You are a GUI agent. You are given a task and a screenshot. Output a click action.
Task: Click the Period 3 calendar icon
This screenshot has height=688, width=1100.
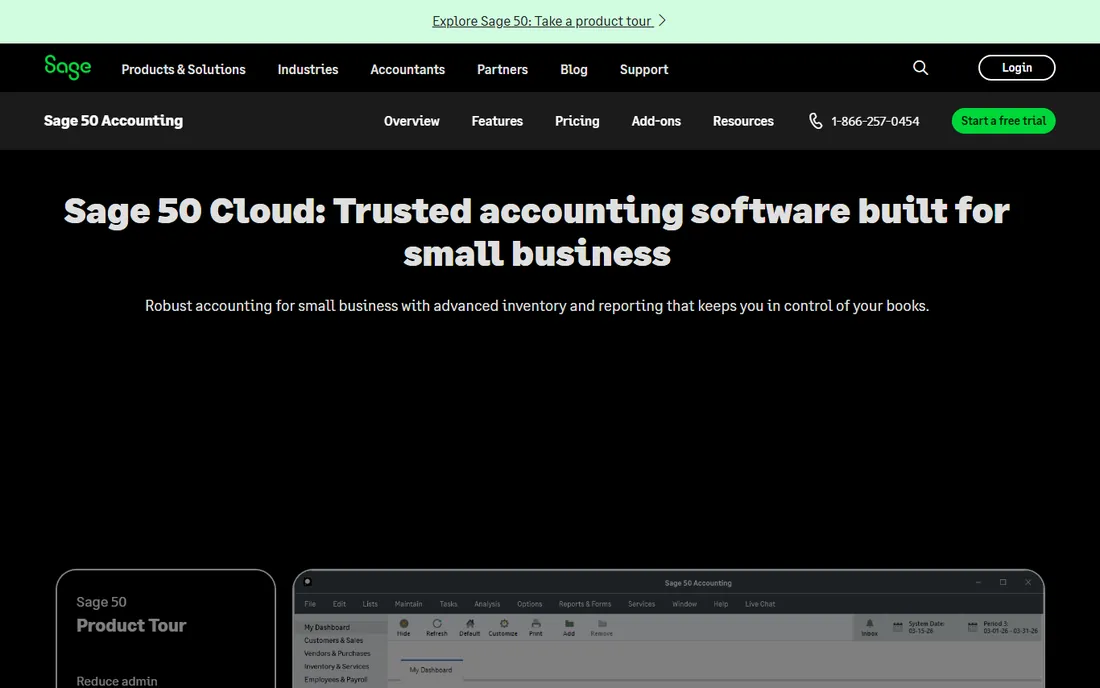pyautogui.click(x=972, y=627)
